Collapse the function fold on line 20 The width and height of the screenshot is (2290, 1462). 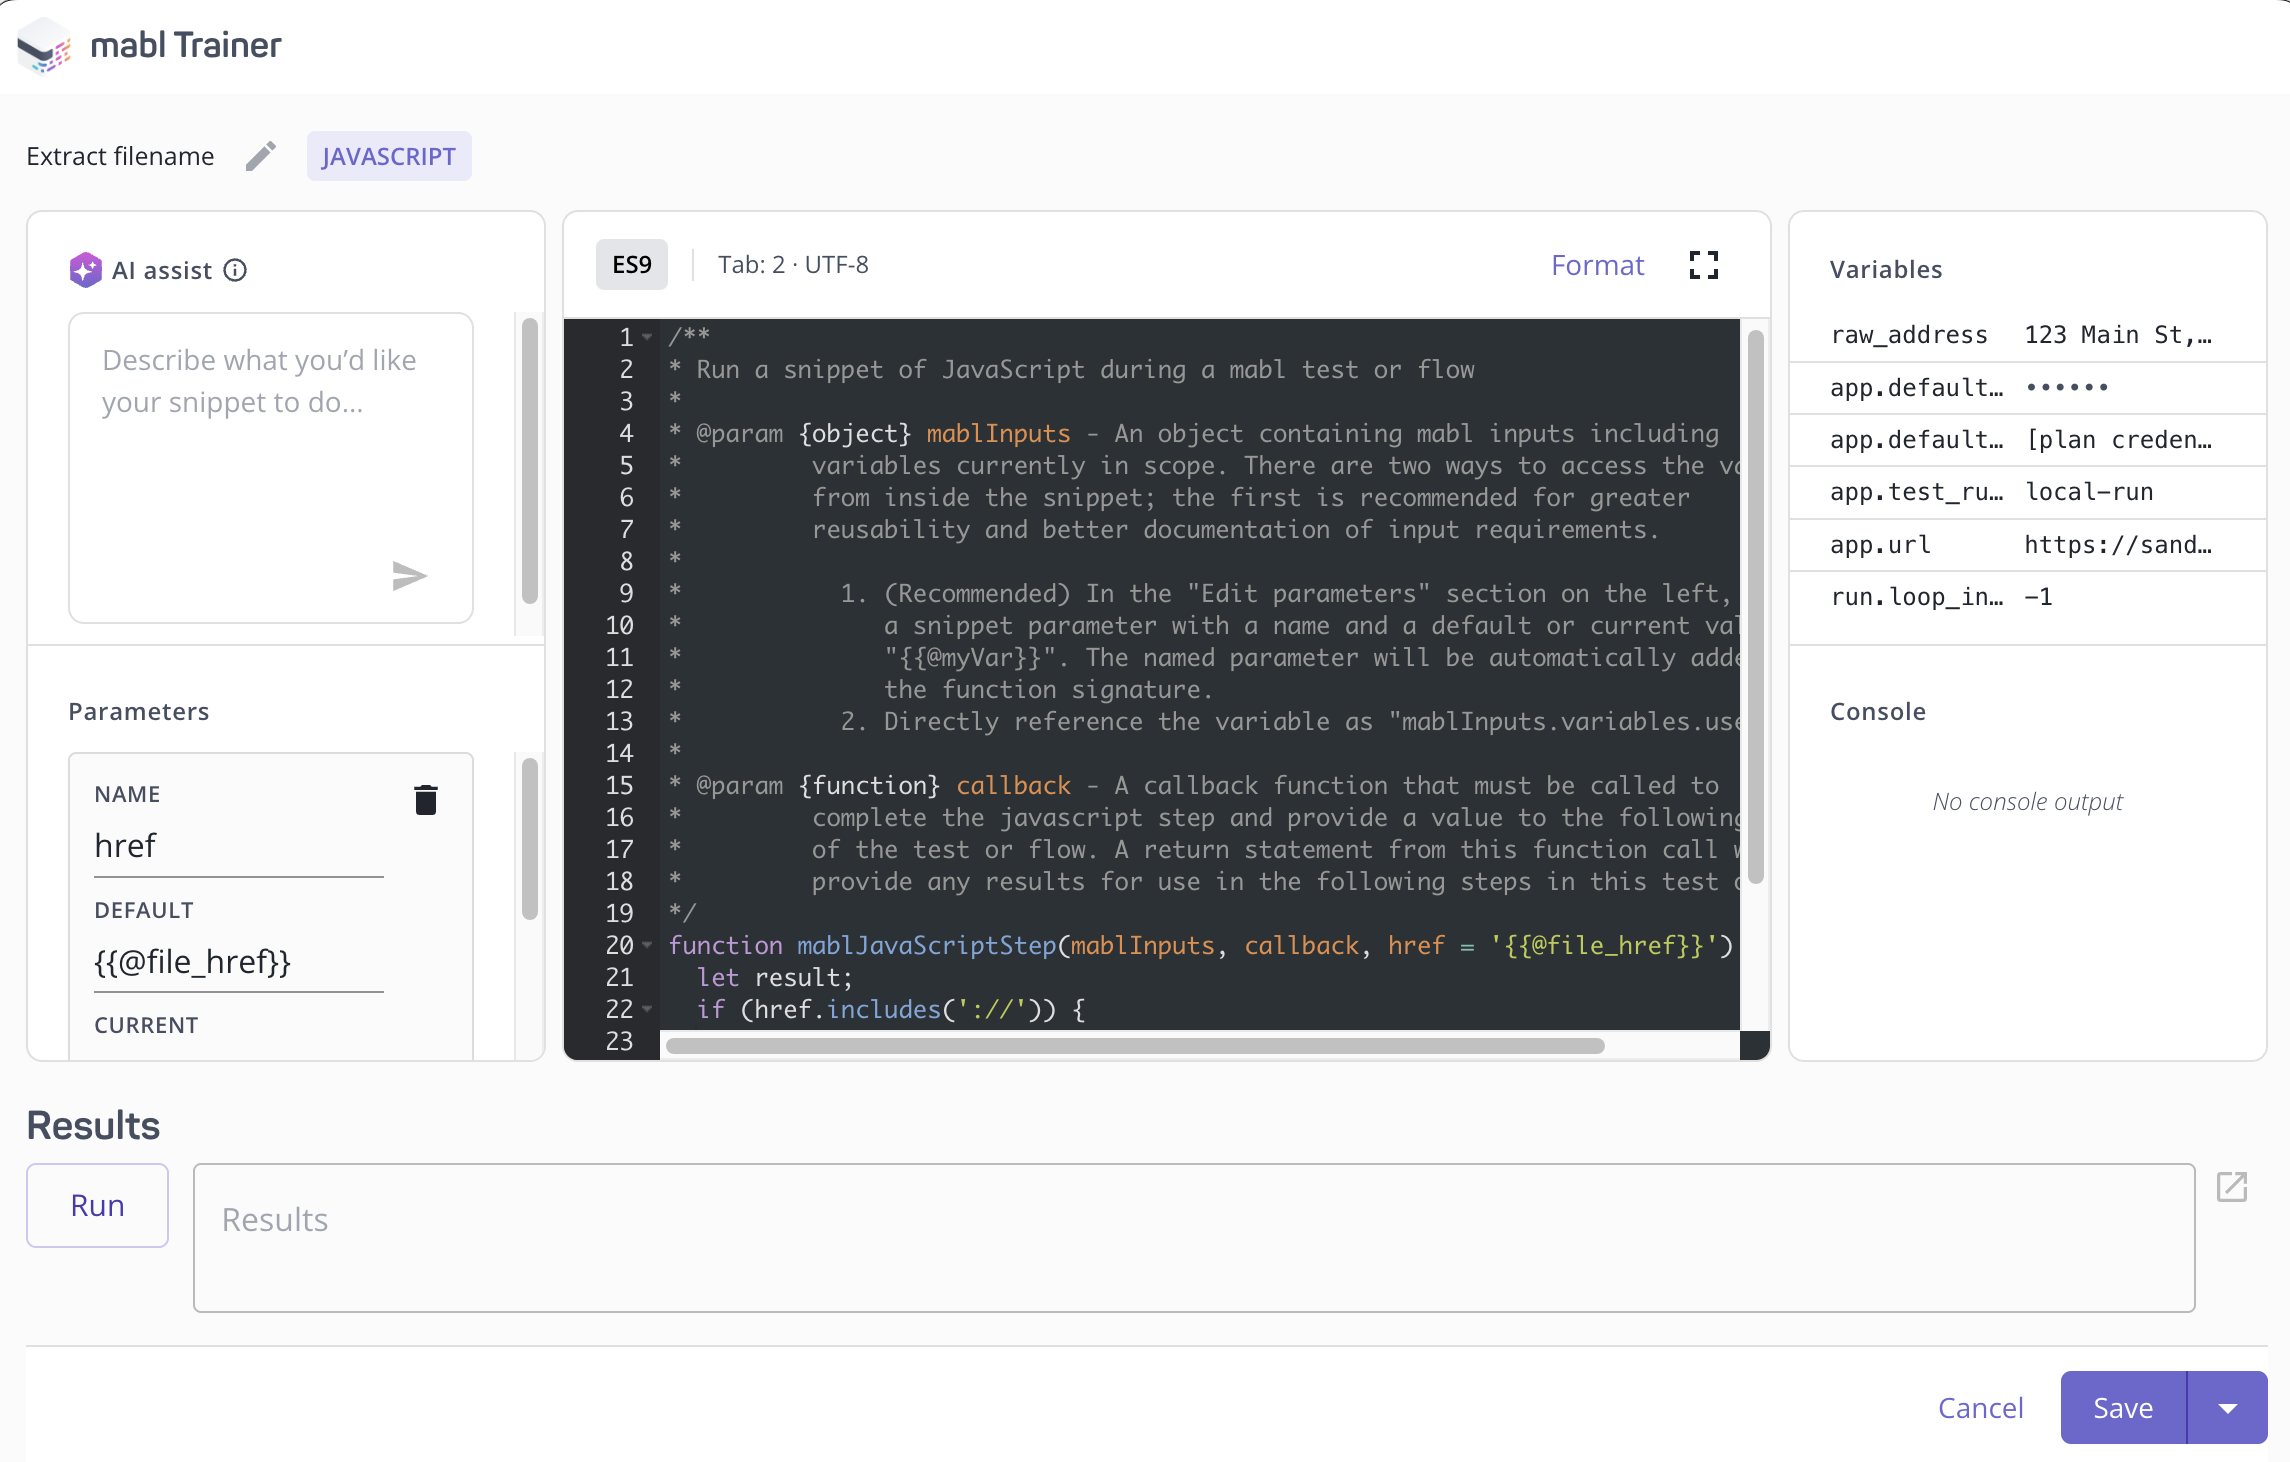(x=646, y=945)
